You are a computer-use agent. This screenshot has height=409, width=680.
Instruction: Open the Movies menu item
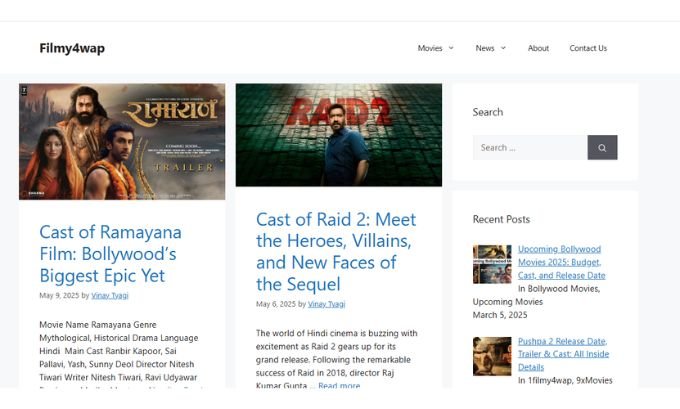pos(430,48)
